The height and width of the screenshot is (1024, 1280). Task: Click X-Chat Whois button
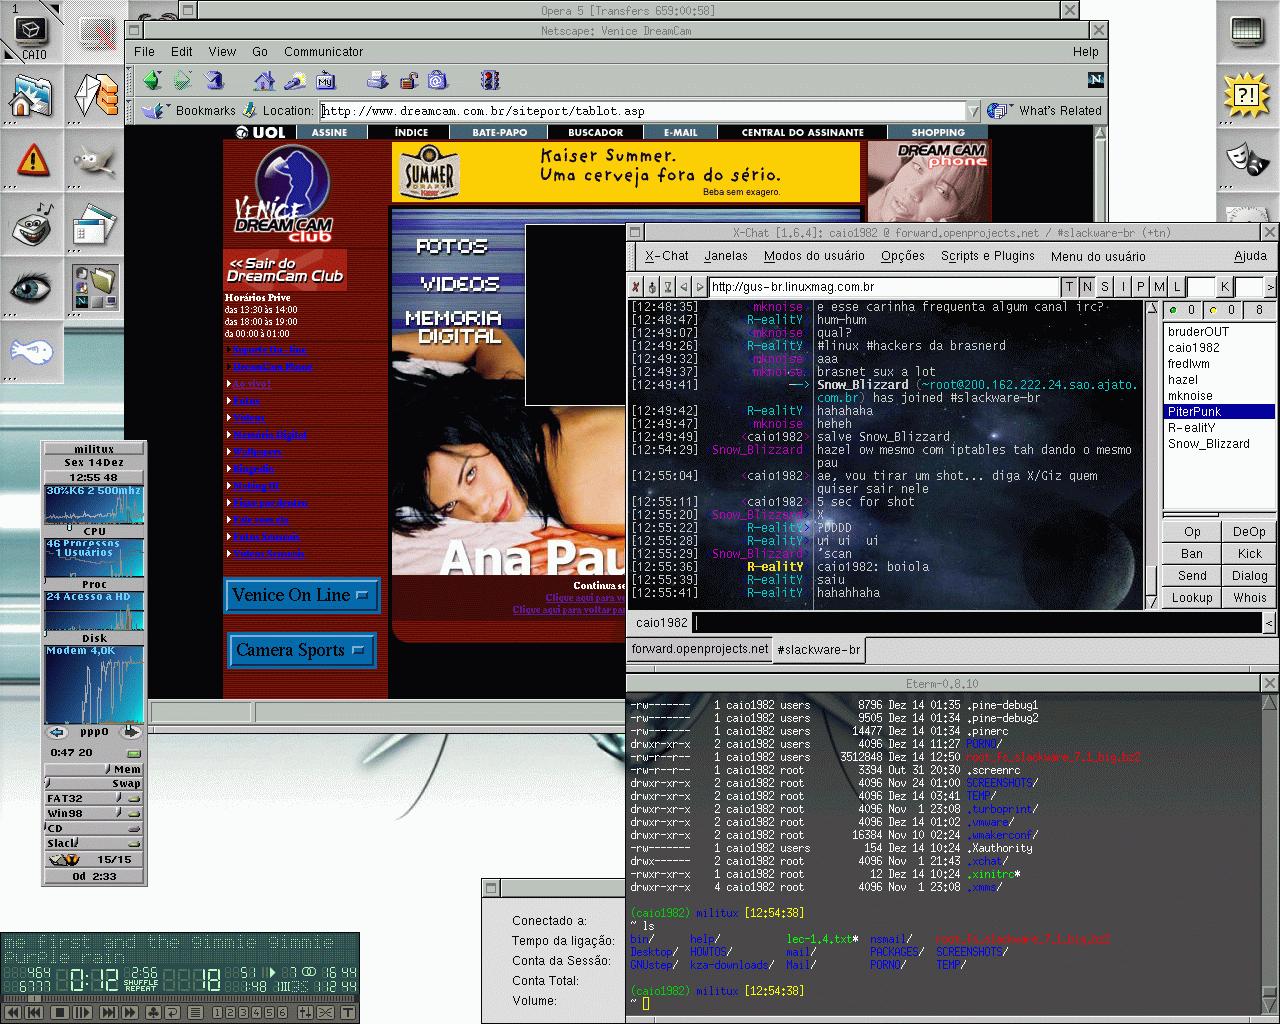[1249, 598]
